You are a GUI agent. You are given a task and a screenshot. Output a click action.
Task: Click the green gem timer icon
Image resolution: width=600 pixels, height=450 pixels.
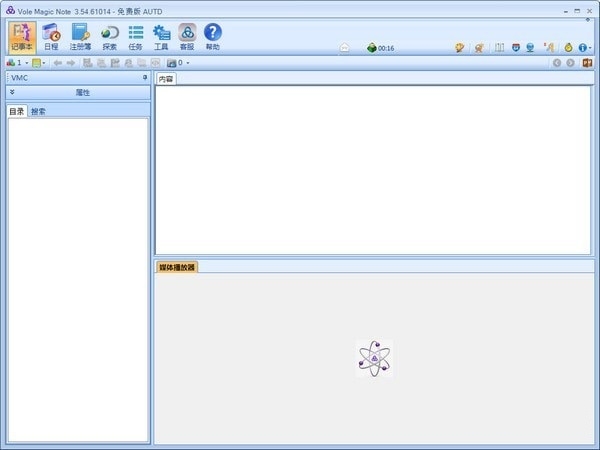[372, 48]
